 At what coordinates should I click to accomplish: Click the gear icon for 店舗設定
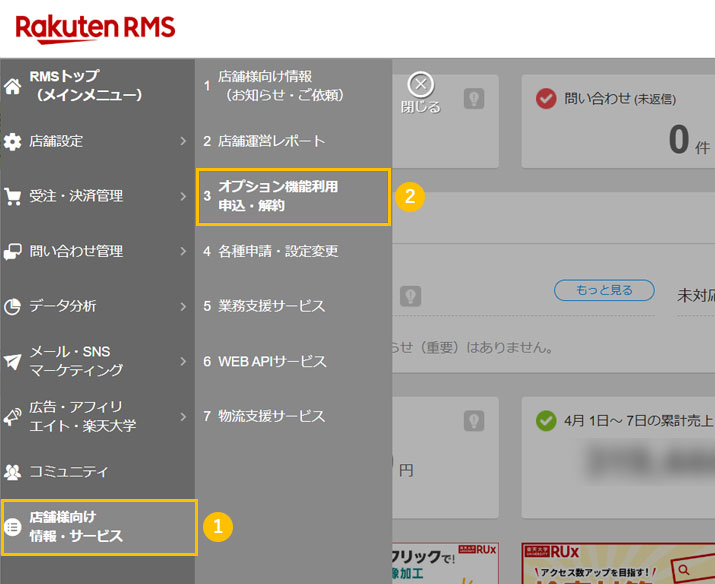coord(13,142)
